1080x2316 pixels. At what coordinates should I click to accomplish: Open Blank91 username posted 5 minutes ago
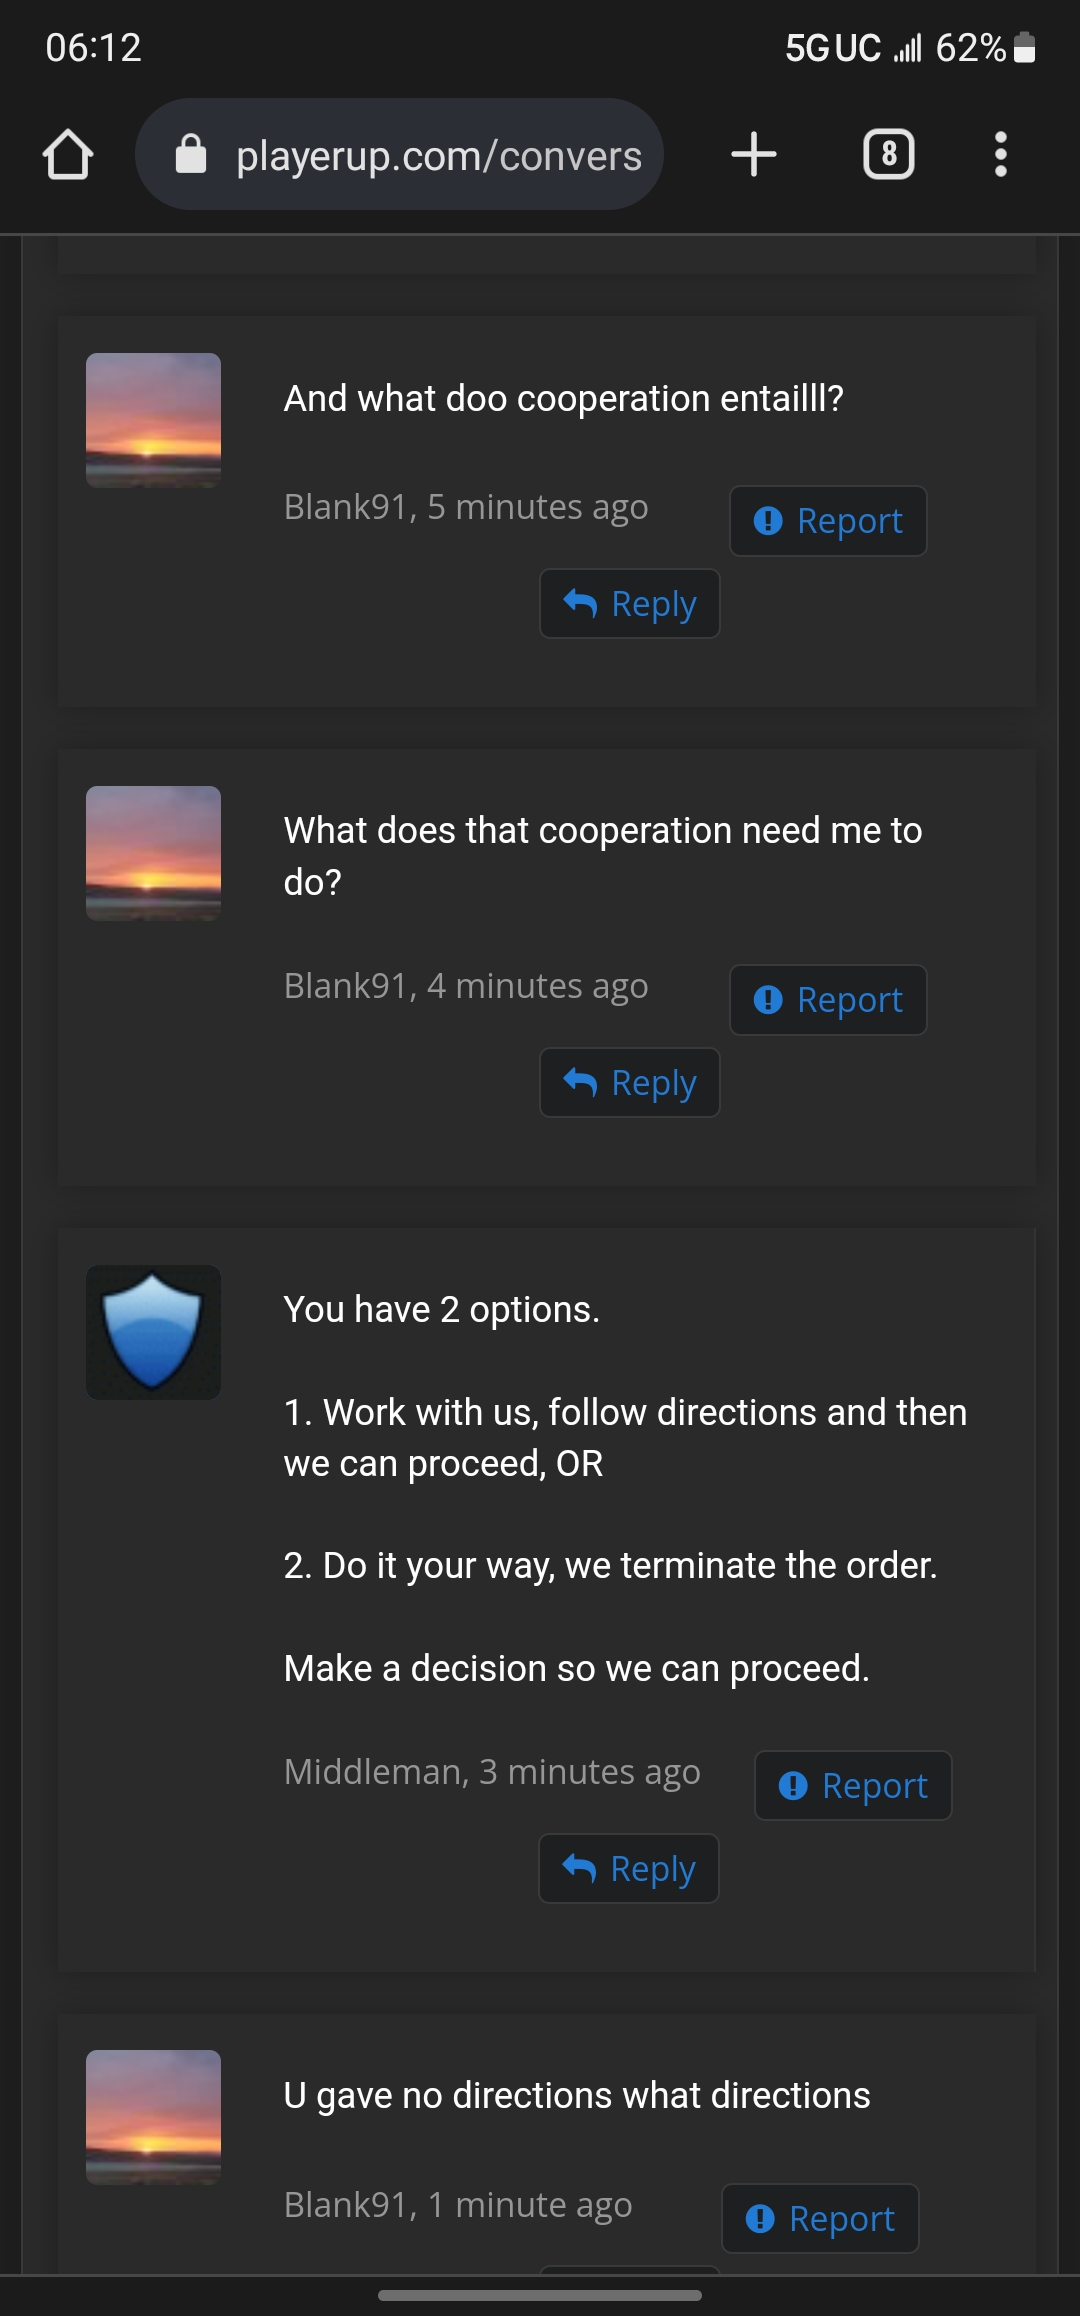click(x=346, y=507)
